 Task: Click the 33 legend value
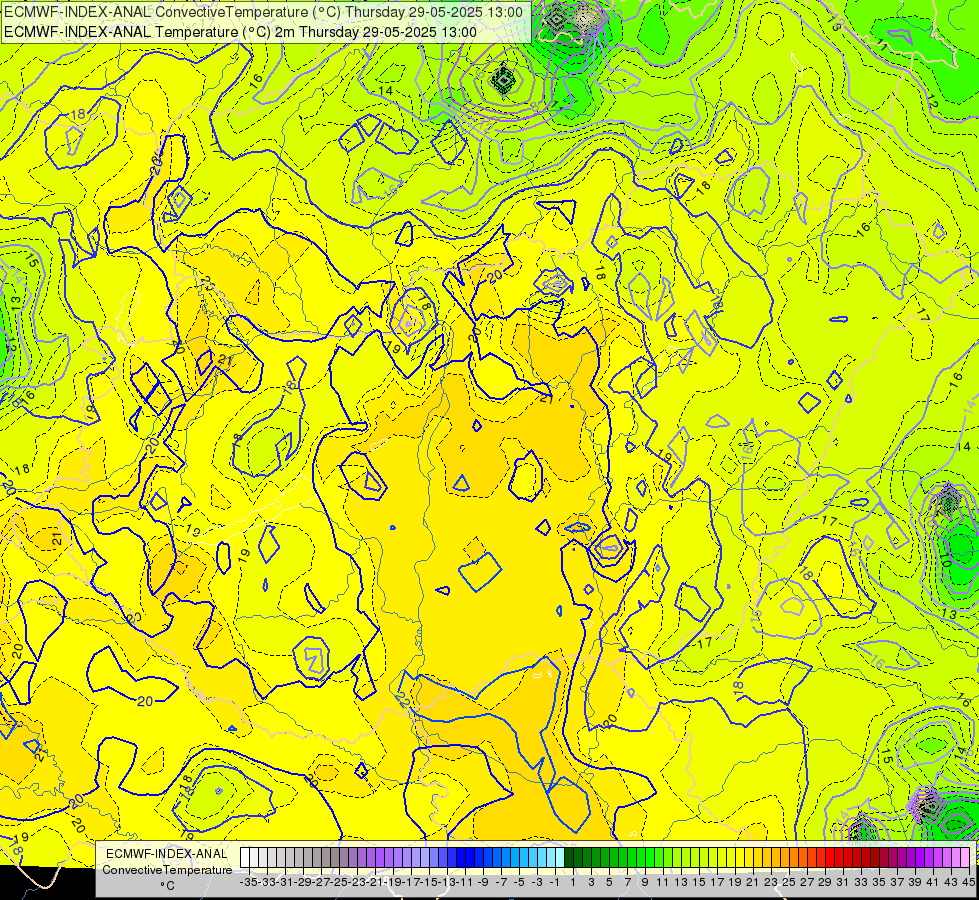click(x=861, y=882)
